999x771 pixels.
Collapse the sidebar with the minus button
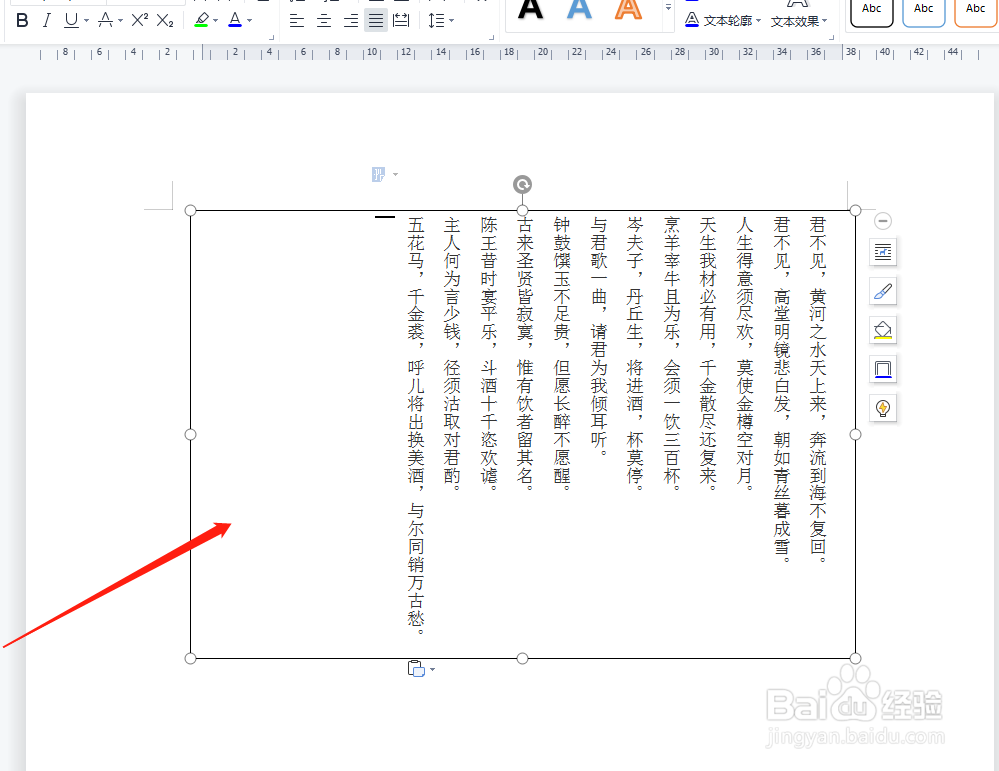point(882,220)
